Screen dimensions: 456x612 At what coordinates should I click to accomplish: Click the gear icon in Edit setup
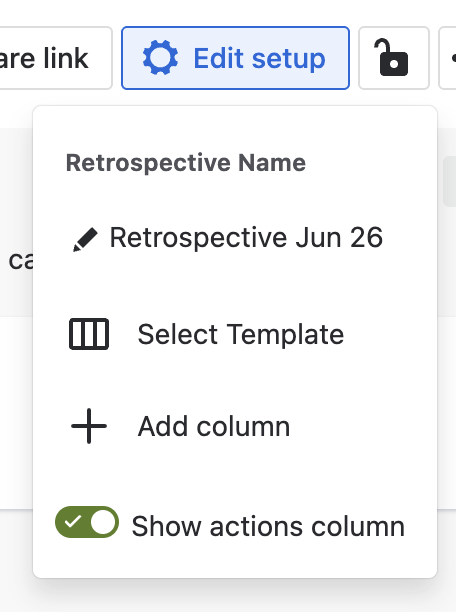point(160,58)
